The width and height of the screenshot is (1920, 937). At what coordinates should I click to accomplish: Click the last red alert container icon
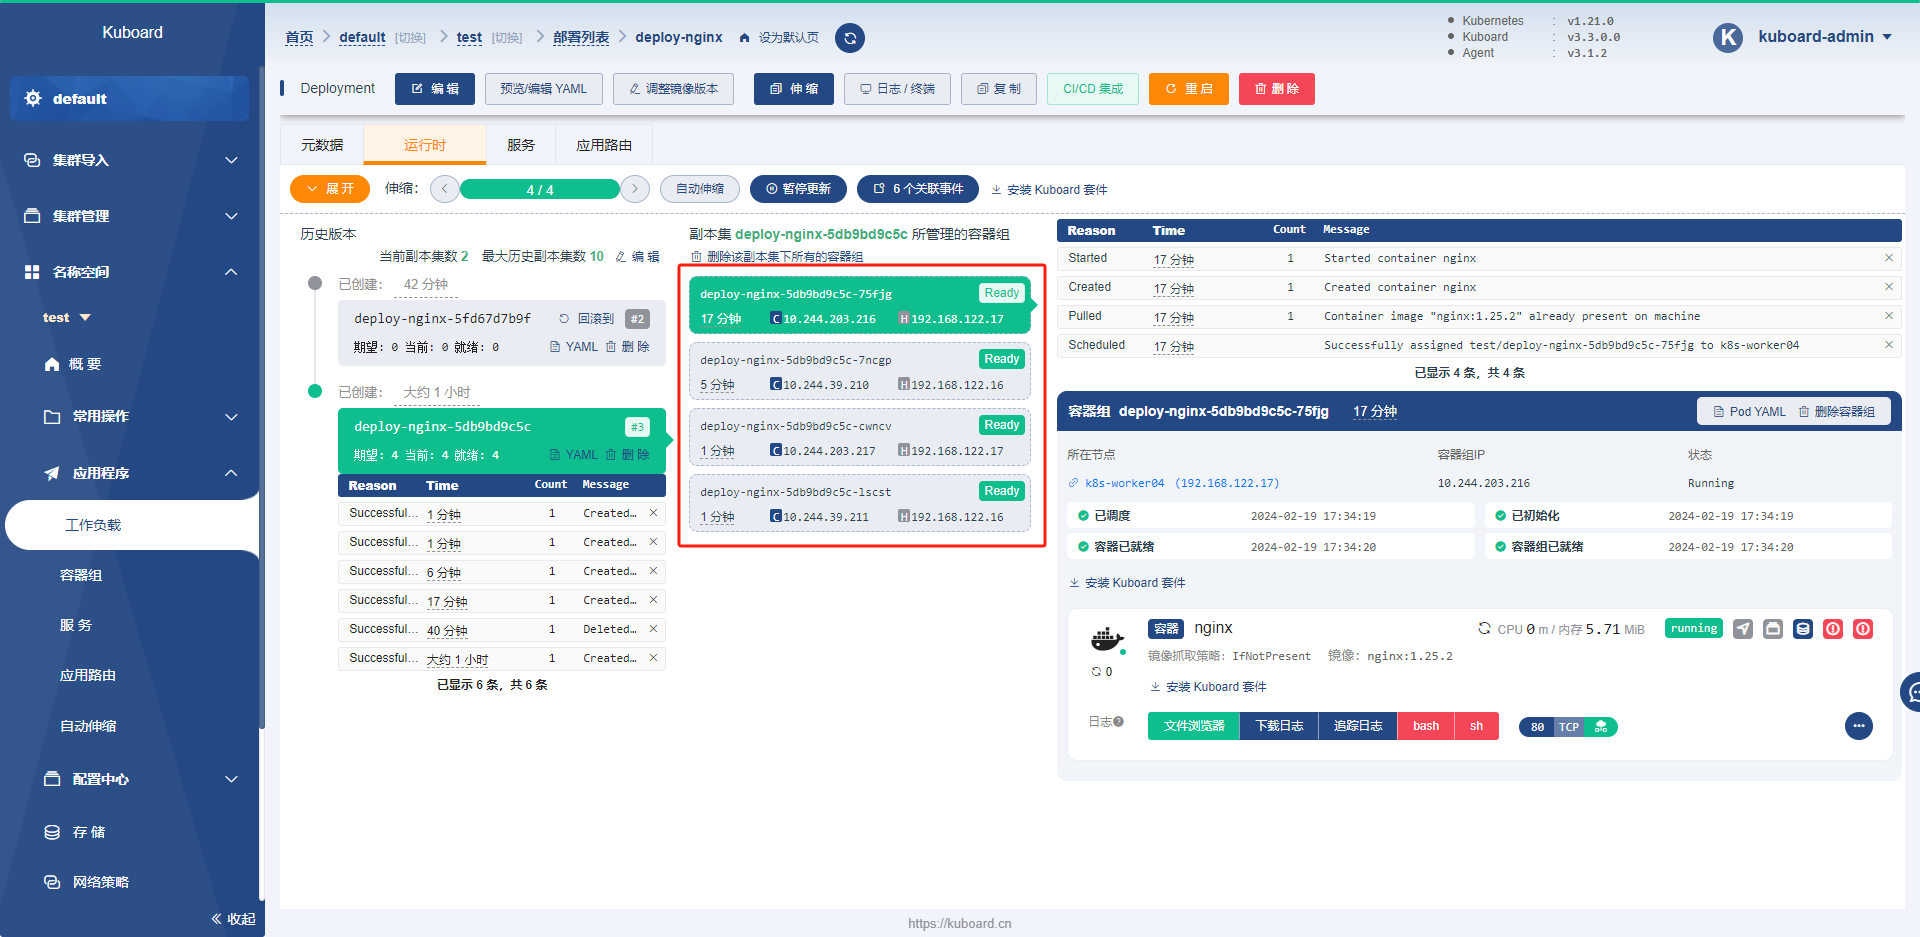pos(1863,629)
